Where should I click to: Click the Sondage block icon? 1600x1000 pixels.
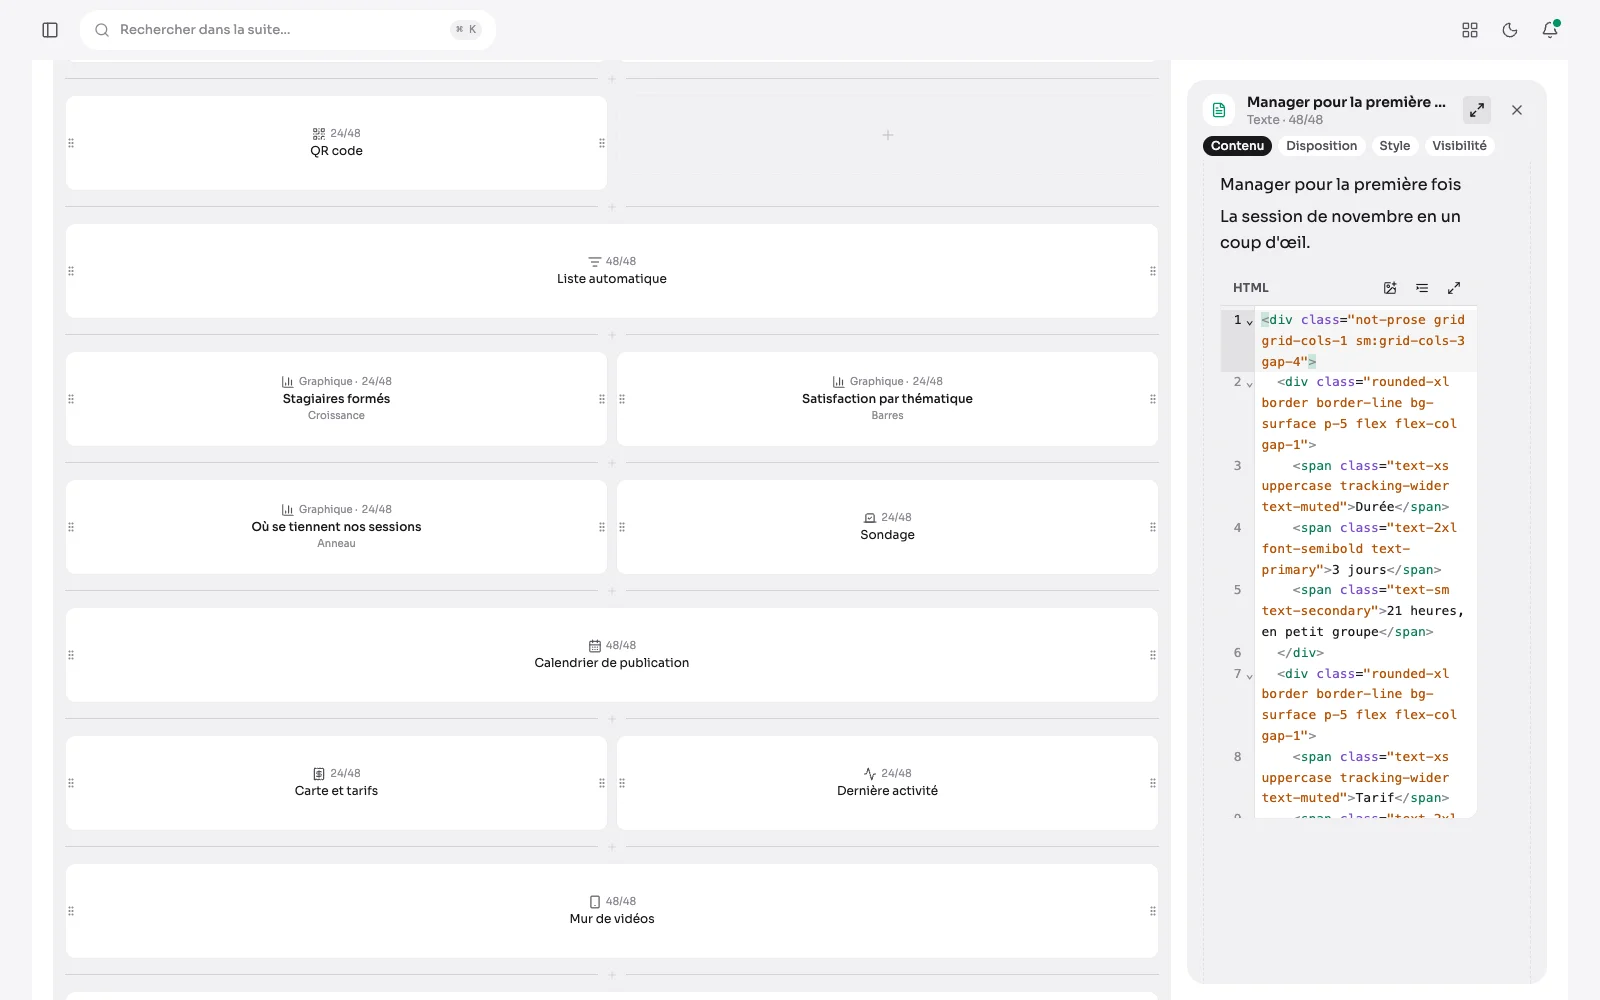click(x=870, y=518)
